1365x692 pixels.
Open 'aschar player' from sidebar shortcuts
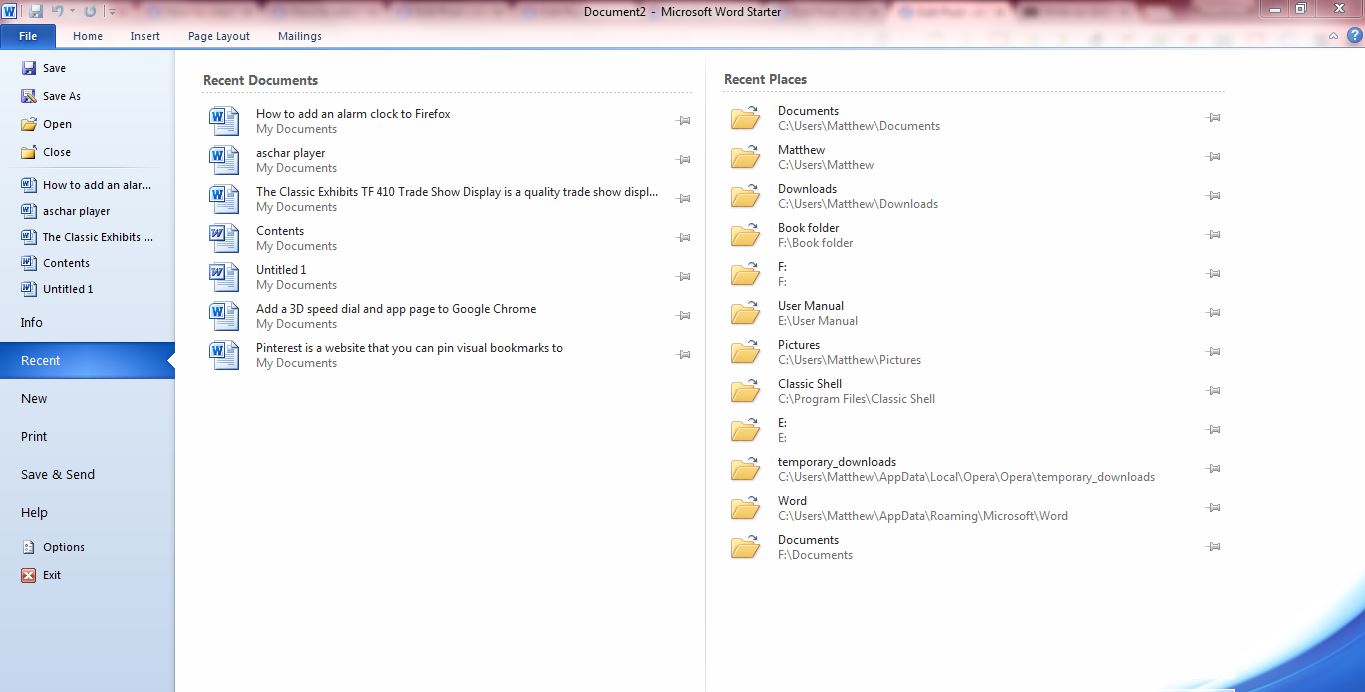click(x=66, y=211)
